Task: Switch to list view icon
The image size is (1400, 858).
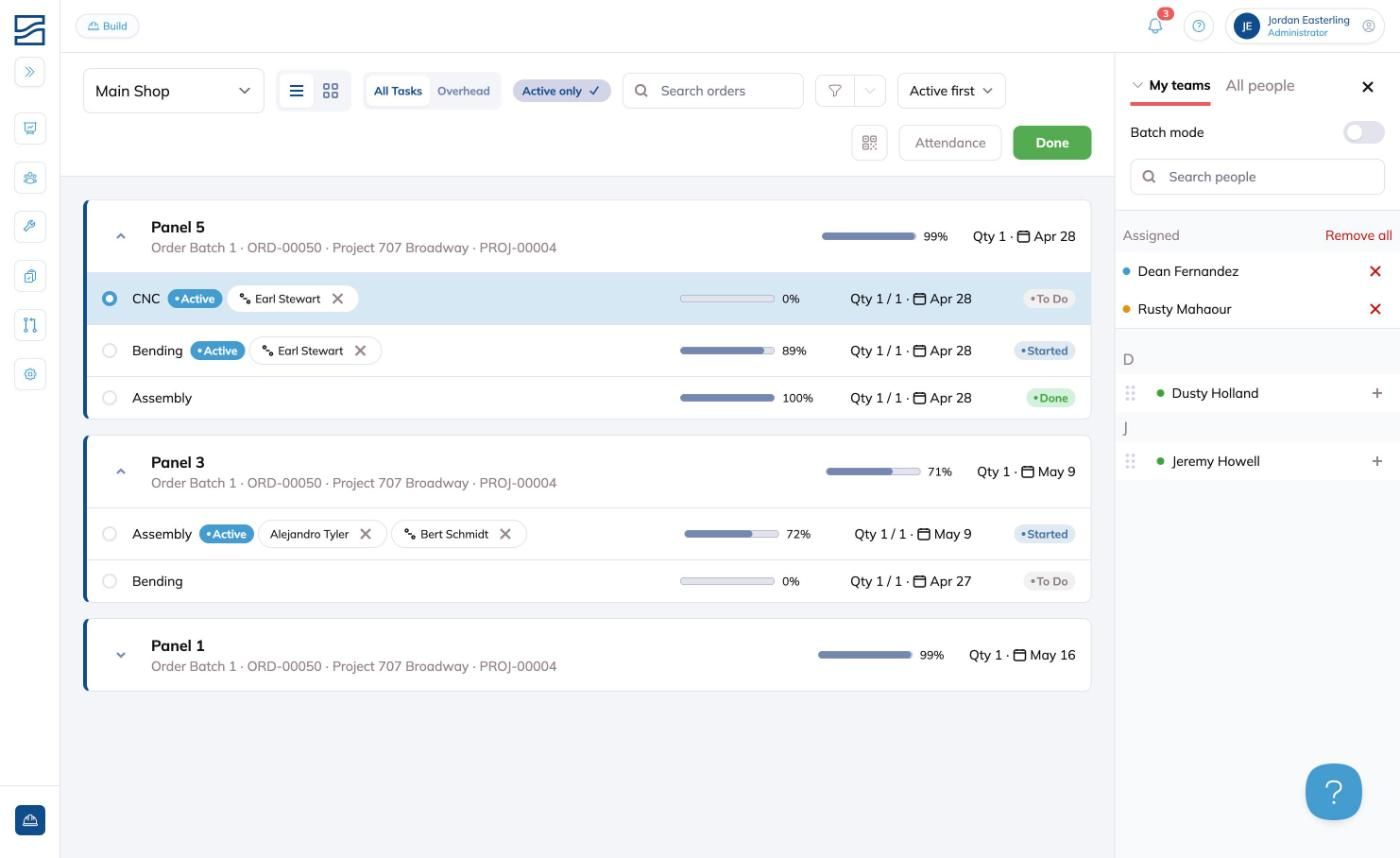Action: click(296, 91)
